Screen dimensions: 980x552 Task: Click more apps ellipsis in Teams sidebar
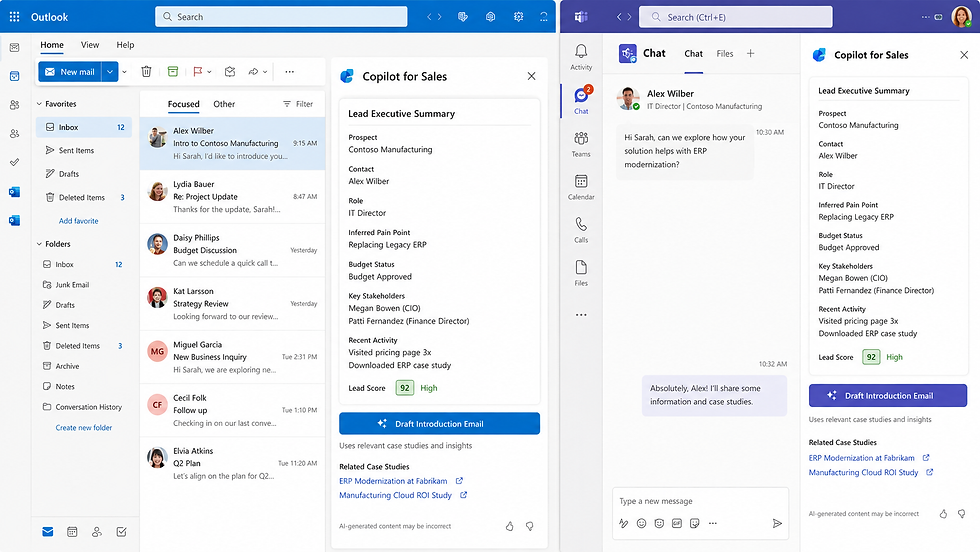pyautogui.click(x=581, y=315)
